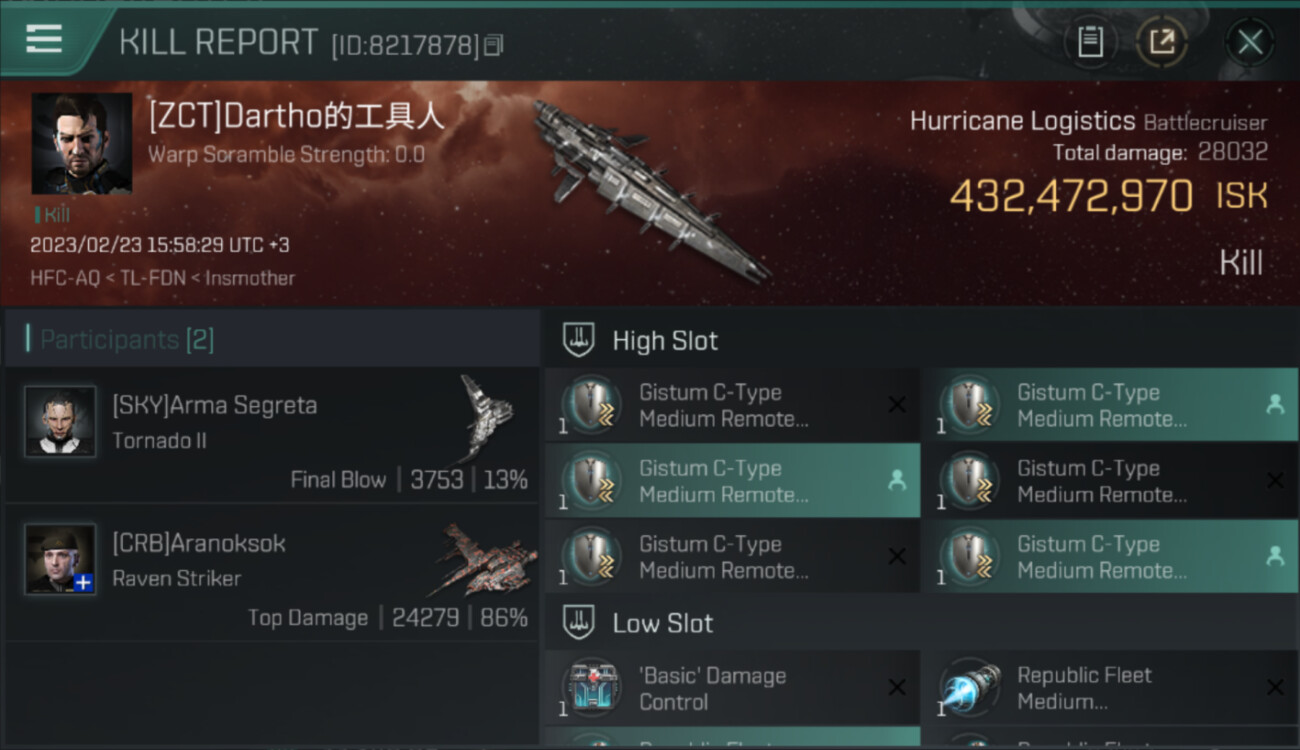Image resolution: width=1300 pixels, height=750 pixels.
Task: Inspect the Hurricane Logistics ship image
Action: [650, 188]
